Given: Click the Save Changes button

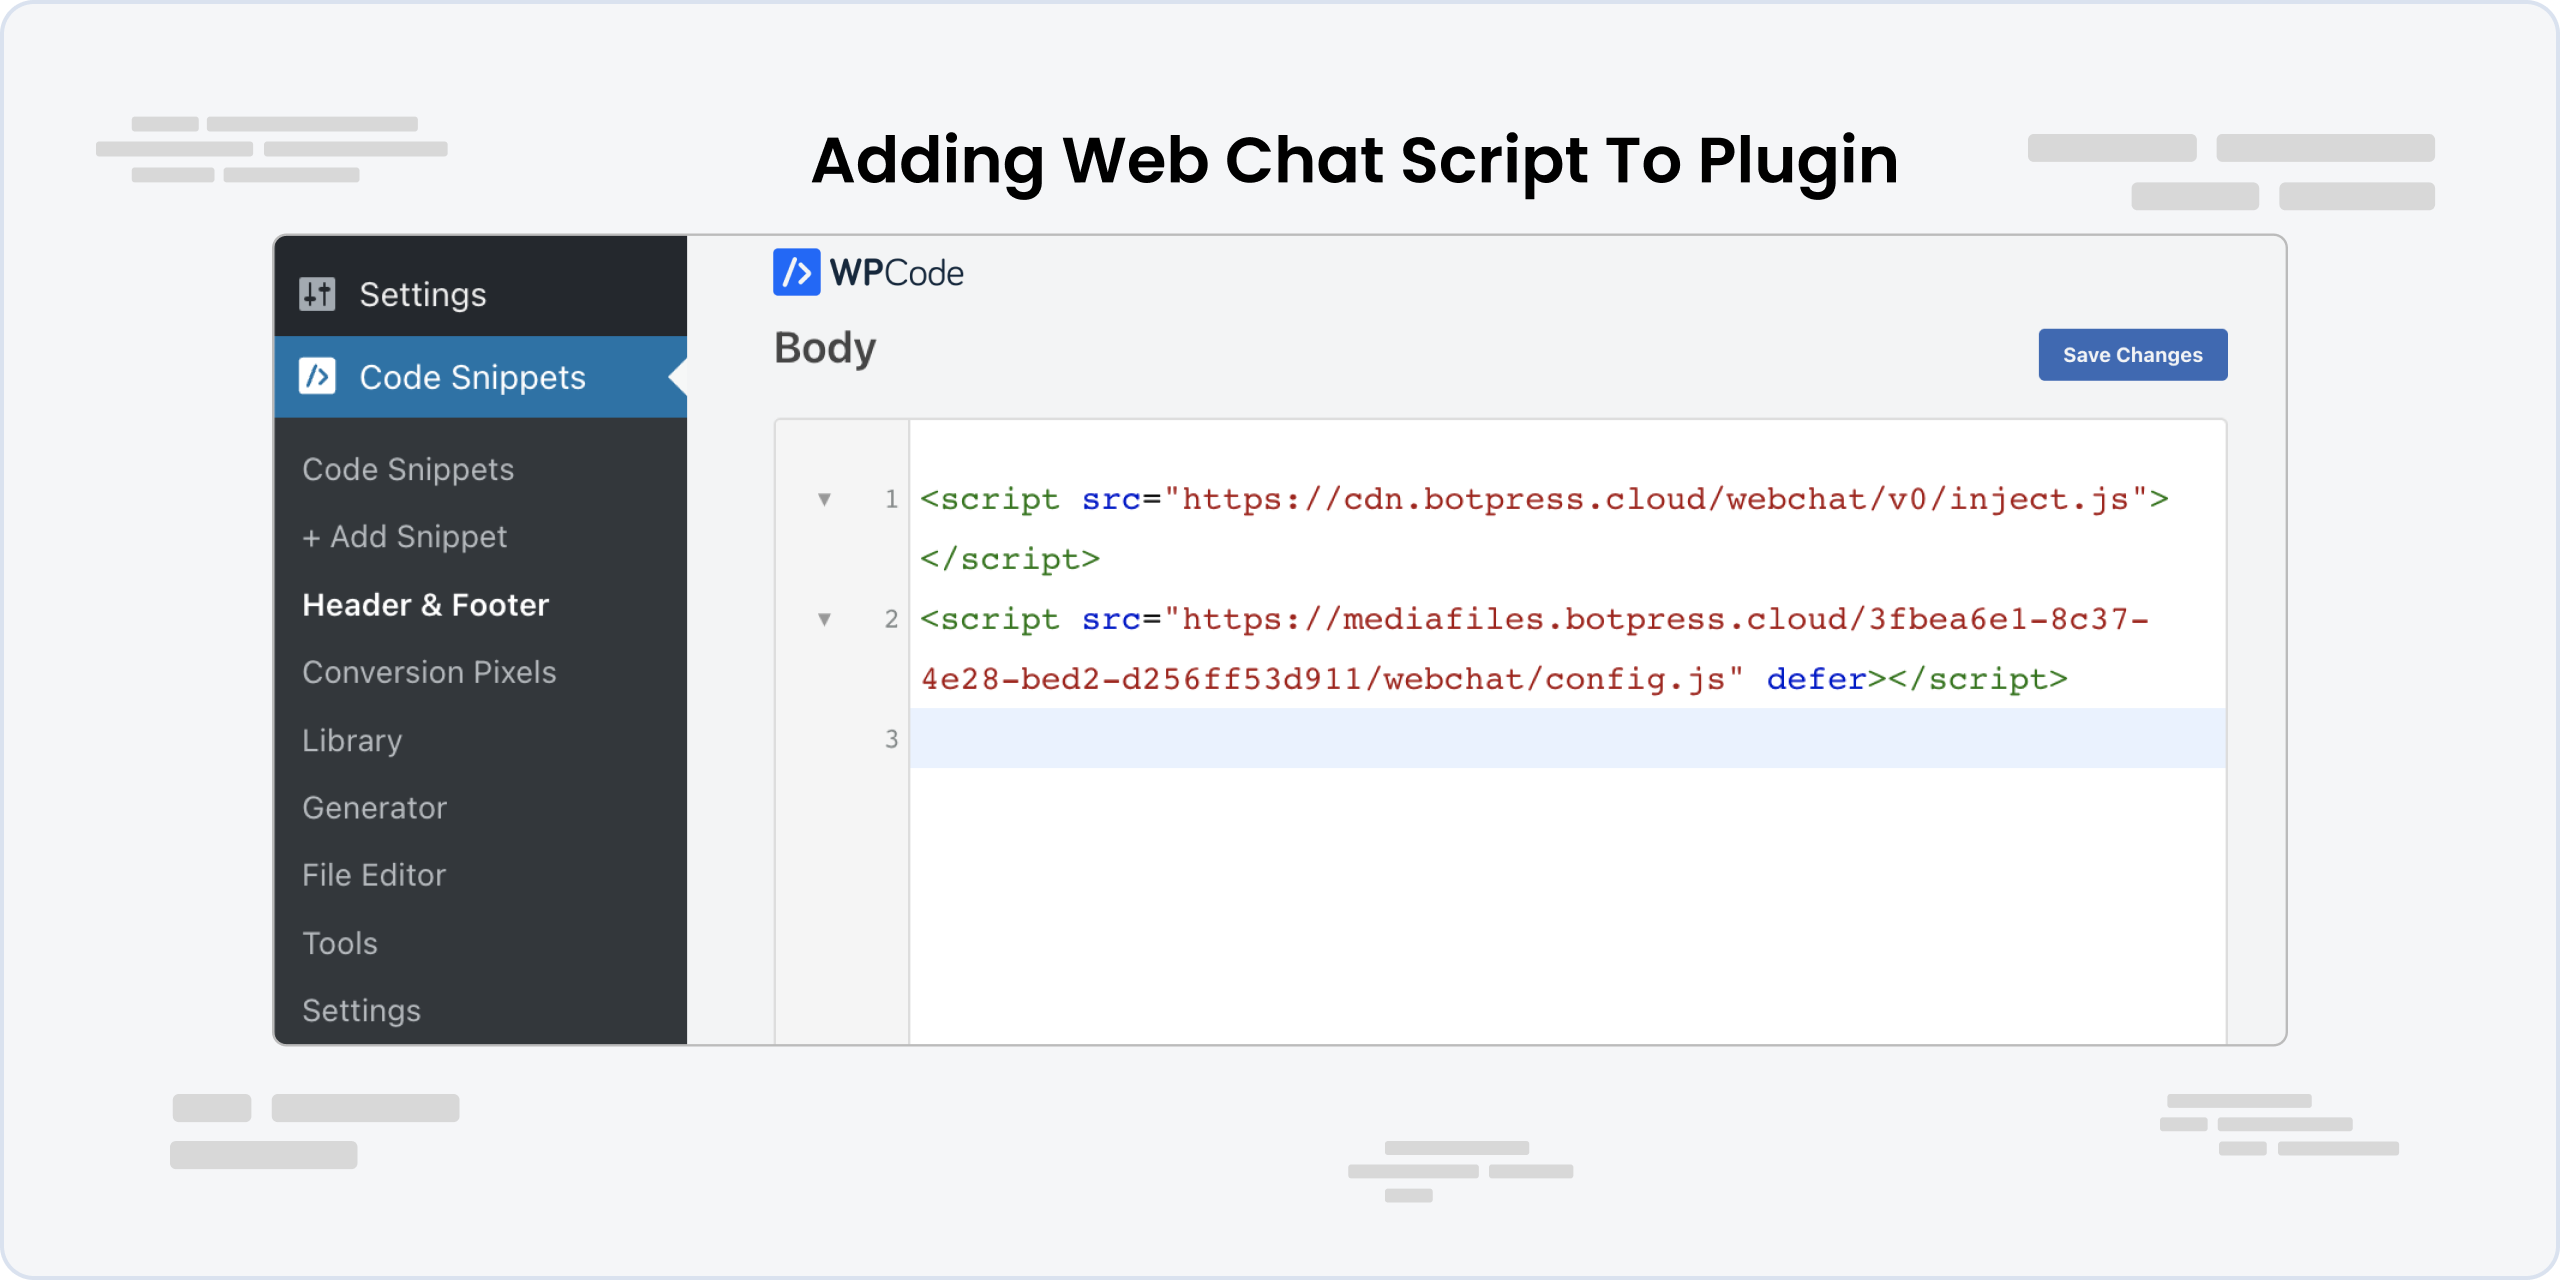Looking at the screenshot, I should (2132, 355).
